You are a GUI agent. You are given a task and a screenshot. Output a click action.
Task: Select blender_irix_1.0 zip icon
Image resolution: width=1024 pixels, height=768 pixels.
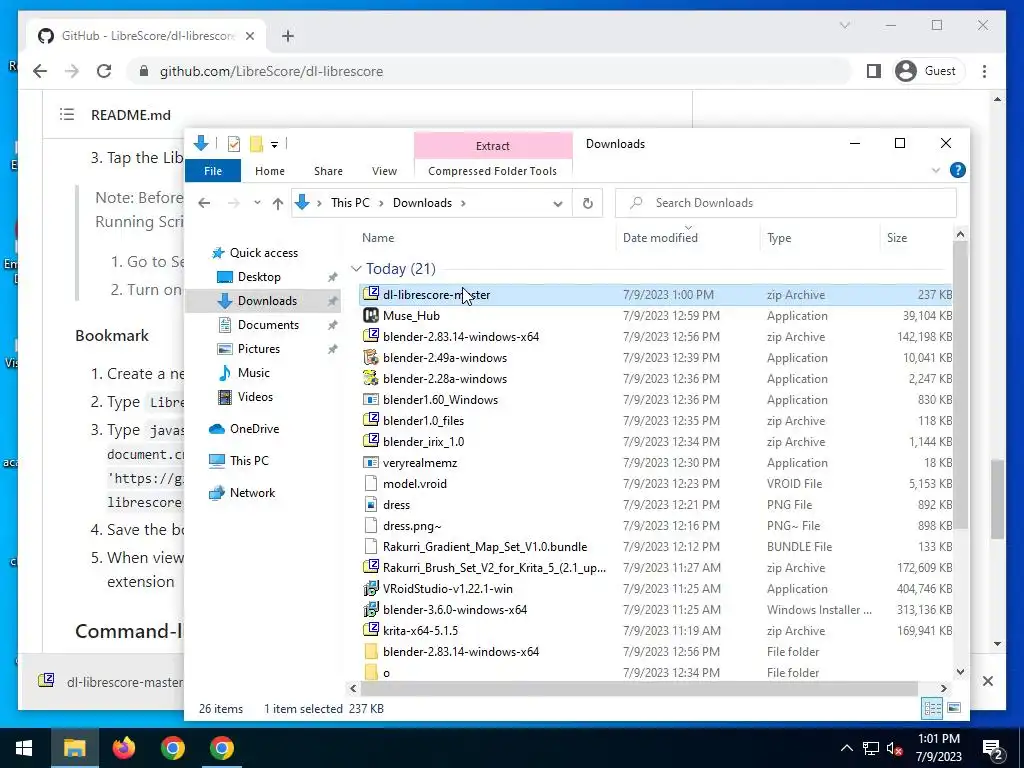[x=371, y=441]
